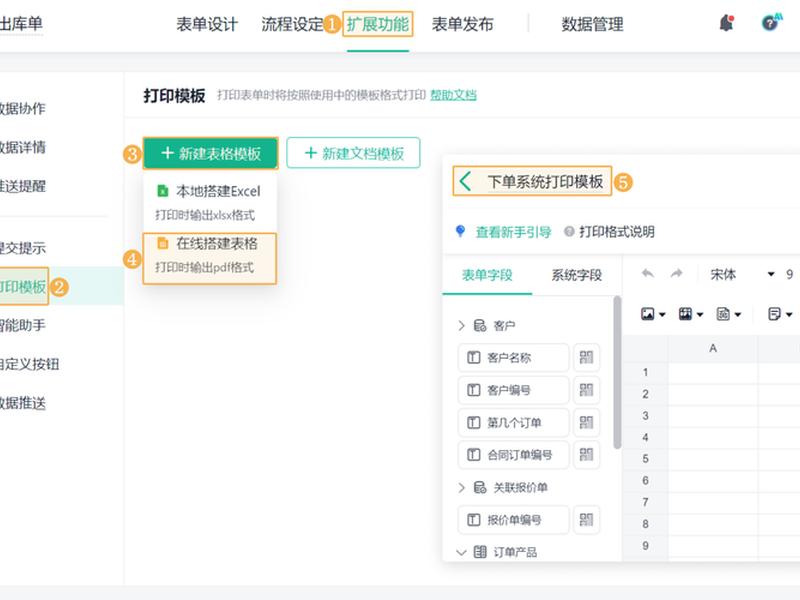This screenshot has height=600, width=800.
Task: Click the redo arrow in editor toolbar
Action: click(x=677, y=273)
